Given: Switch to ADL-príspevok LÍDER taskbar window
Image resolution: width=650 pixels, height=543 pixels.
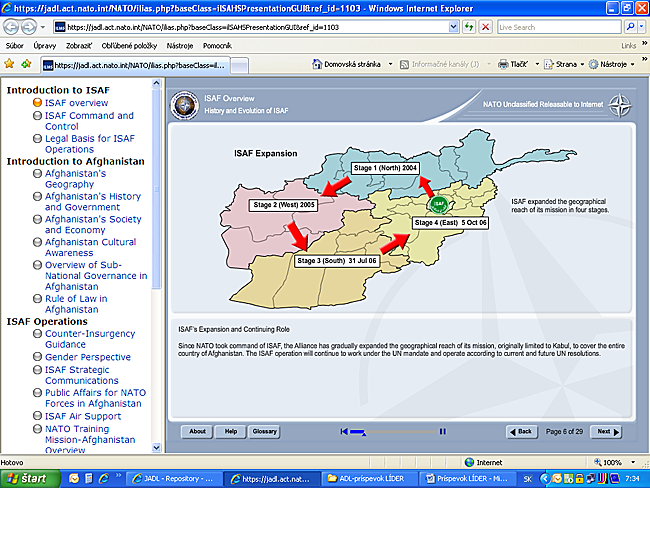Looking at the screenshot, I should tap(370, 479).
